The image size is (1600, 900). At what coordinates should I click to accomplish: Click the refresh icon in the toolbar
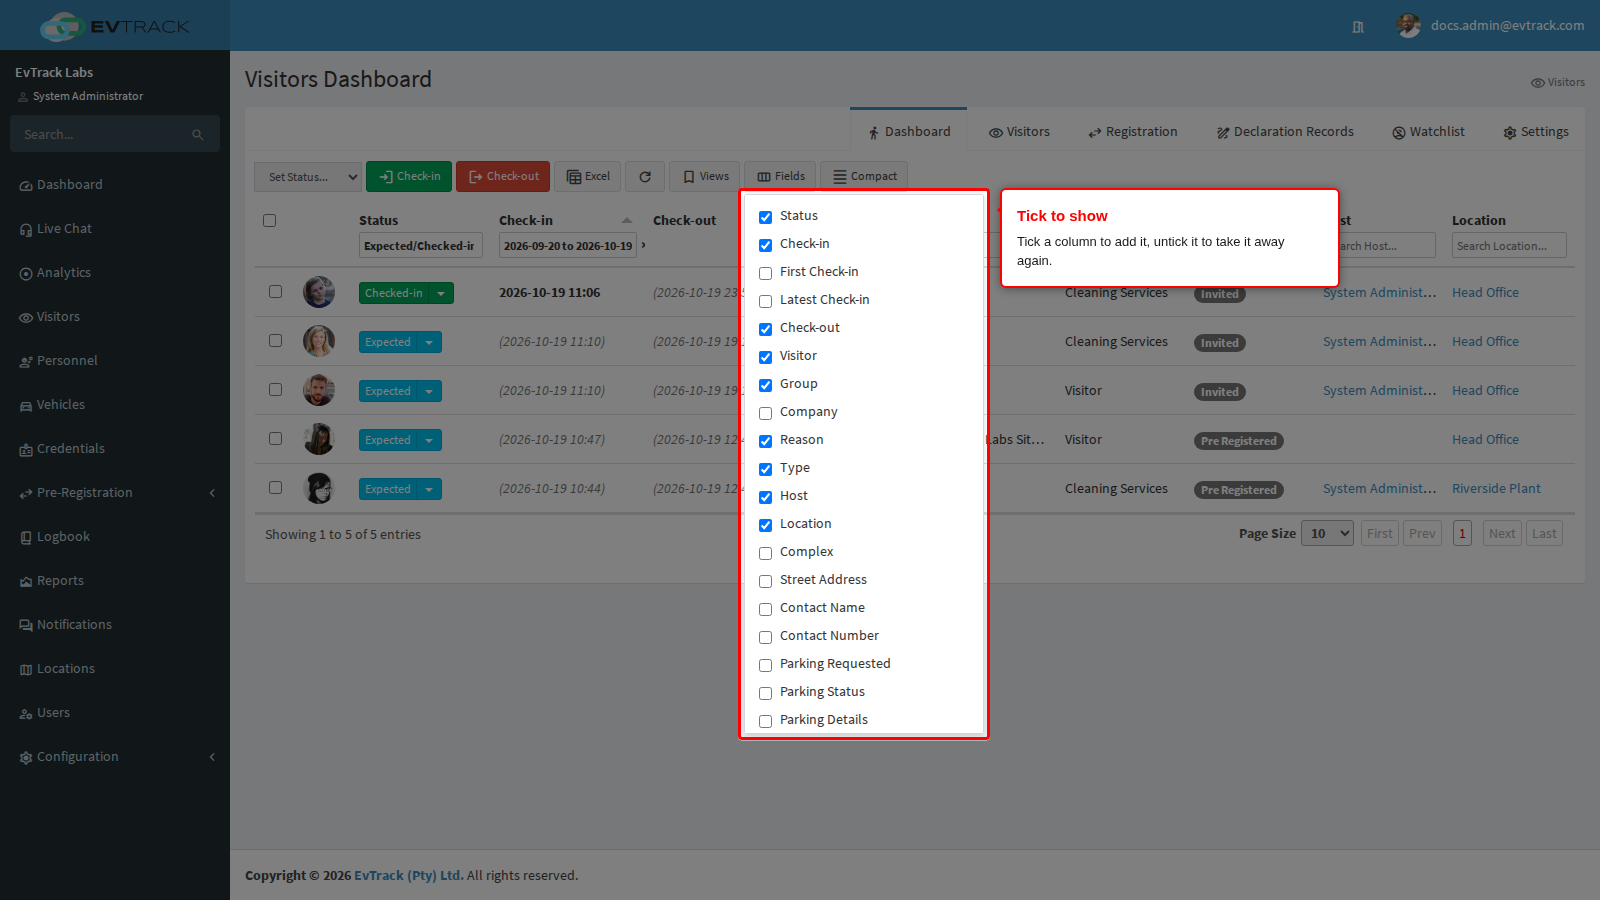pyautogui.click(x=645, y=177)
